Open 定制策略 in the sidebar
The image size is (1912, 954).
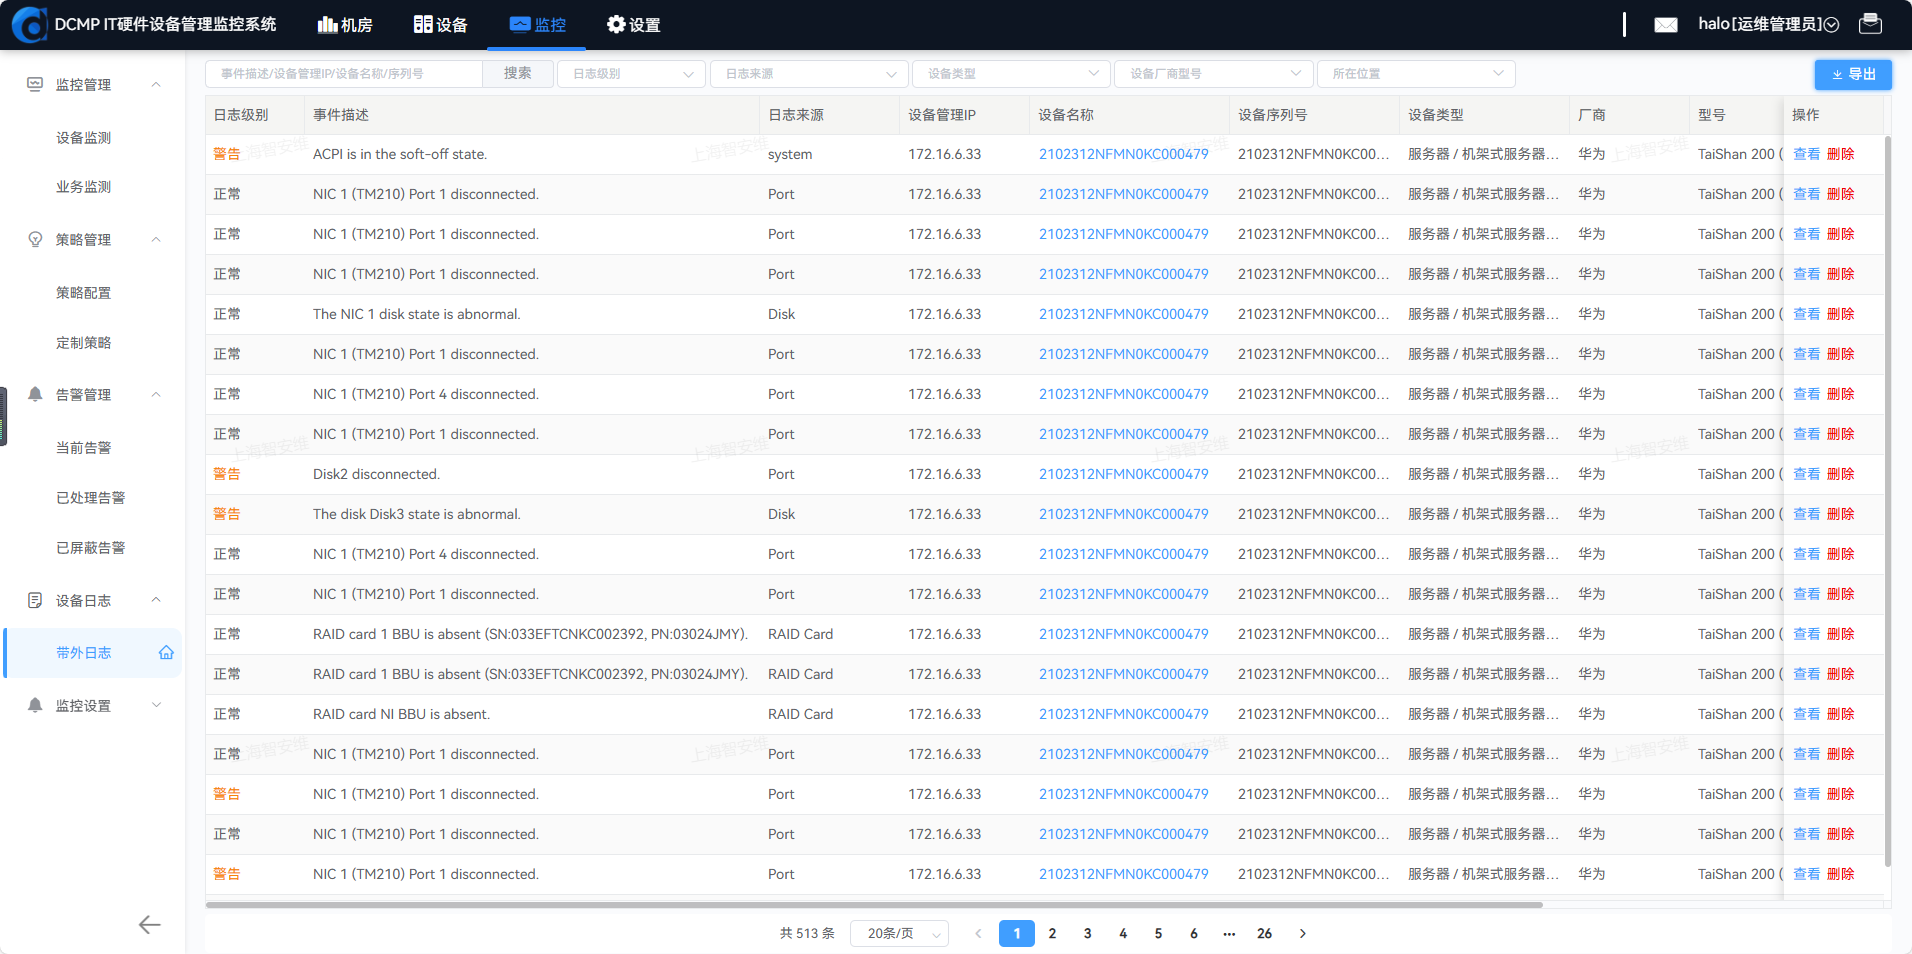[84, 343]
